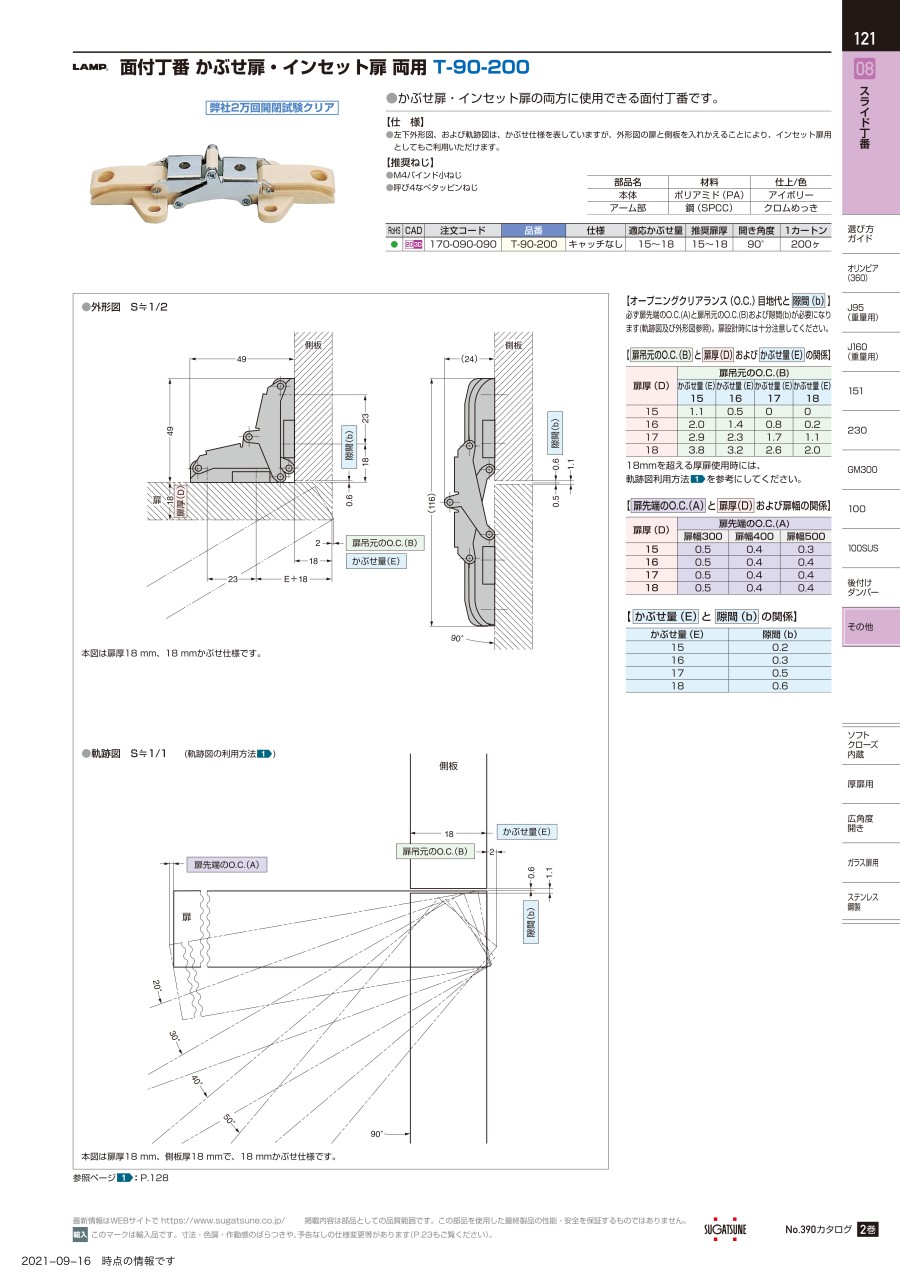Click the 弊社2万回開閉試験クリア badge
900x1272 pixels.
[271, 108]
